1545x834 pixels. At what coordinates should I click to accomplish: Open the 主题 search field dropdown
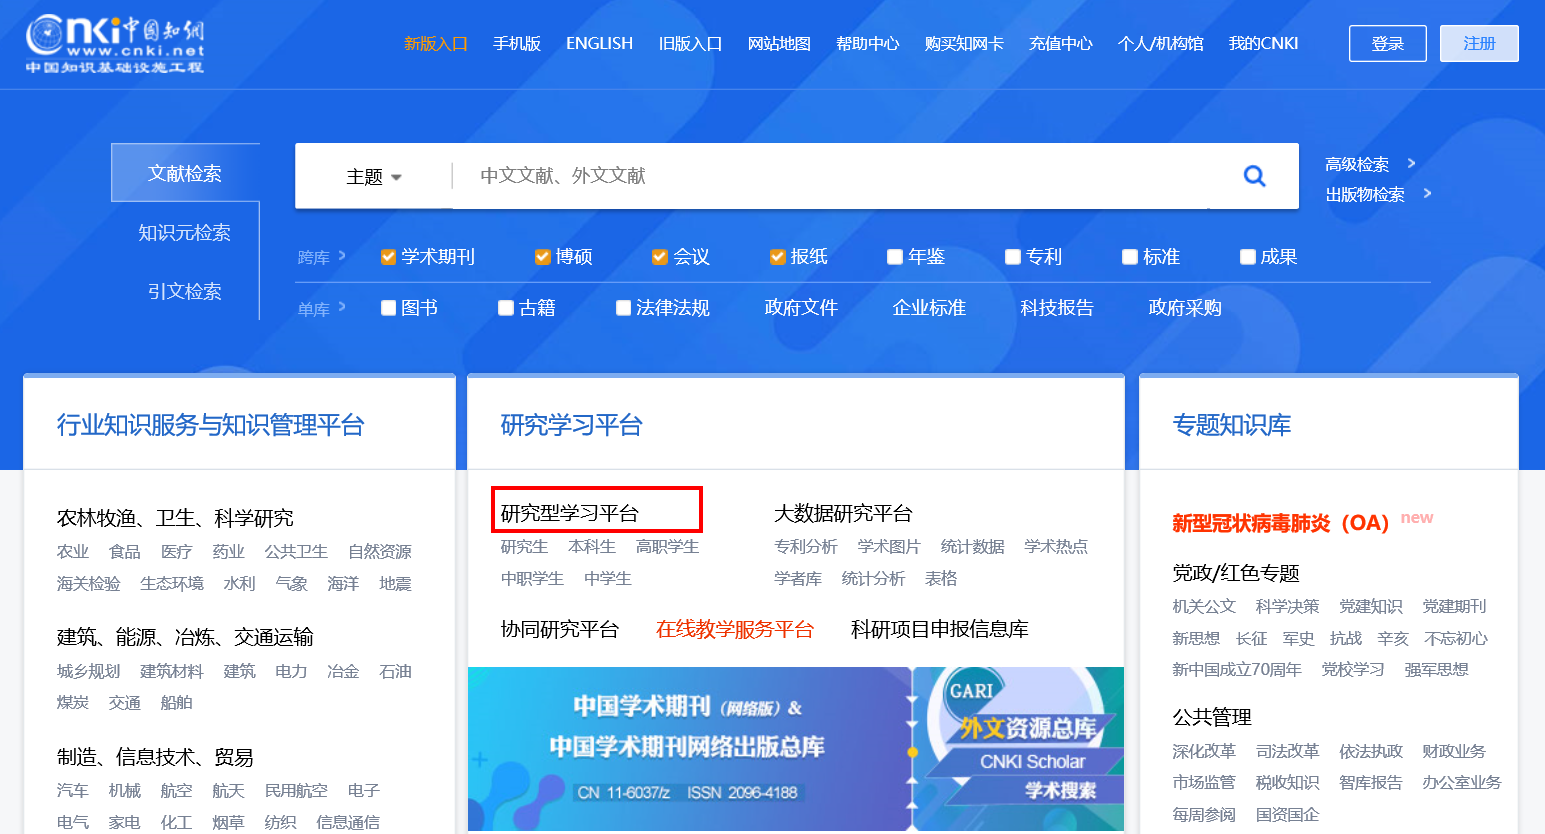(374, 176)
